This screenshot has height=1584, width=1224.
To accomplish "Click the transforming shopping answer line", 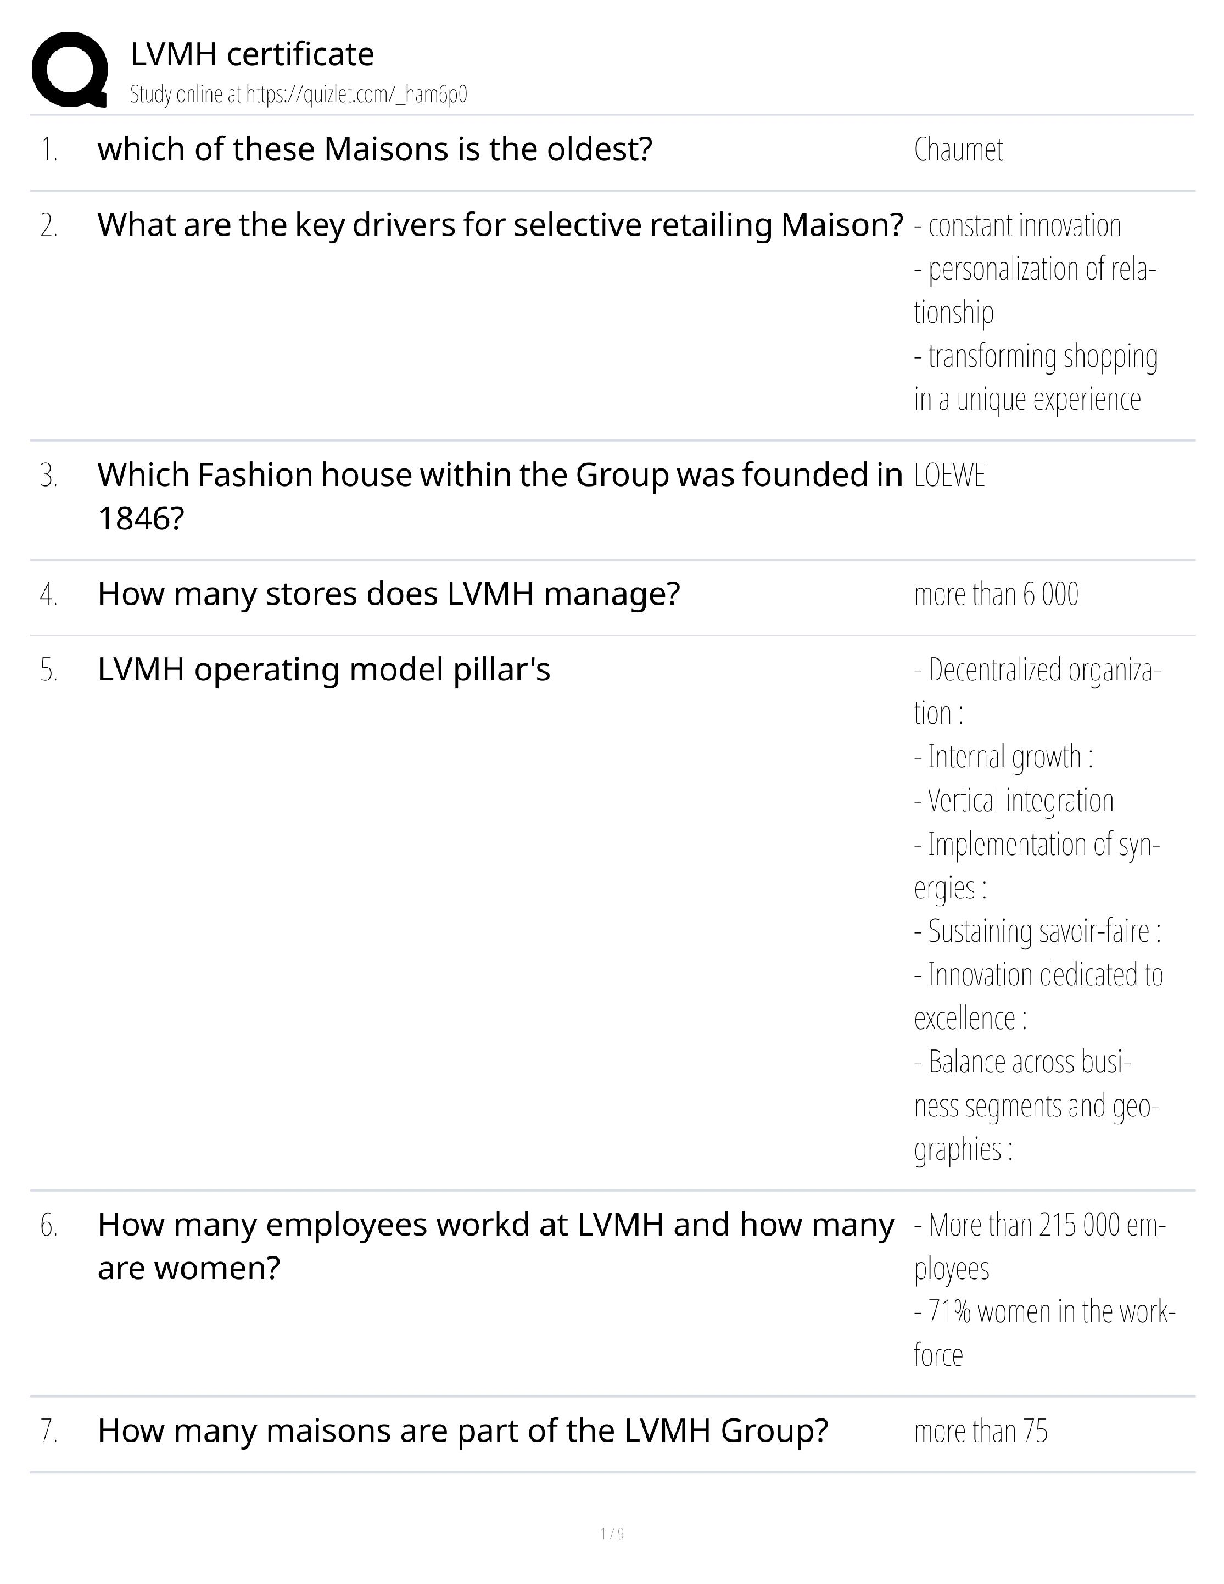I will point(1036,357).
